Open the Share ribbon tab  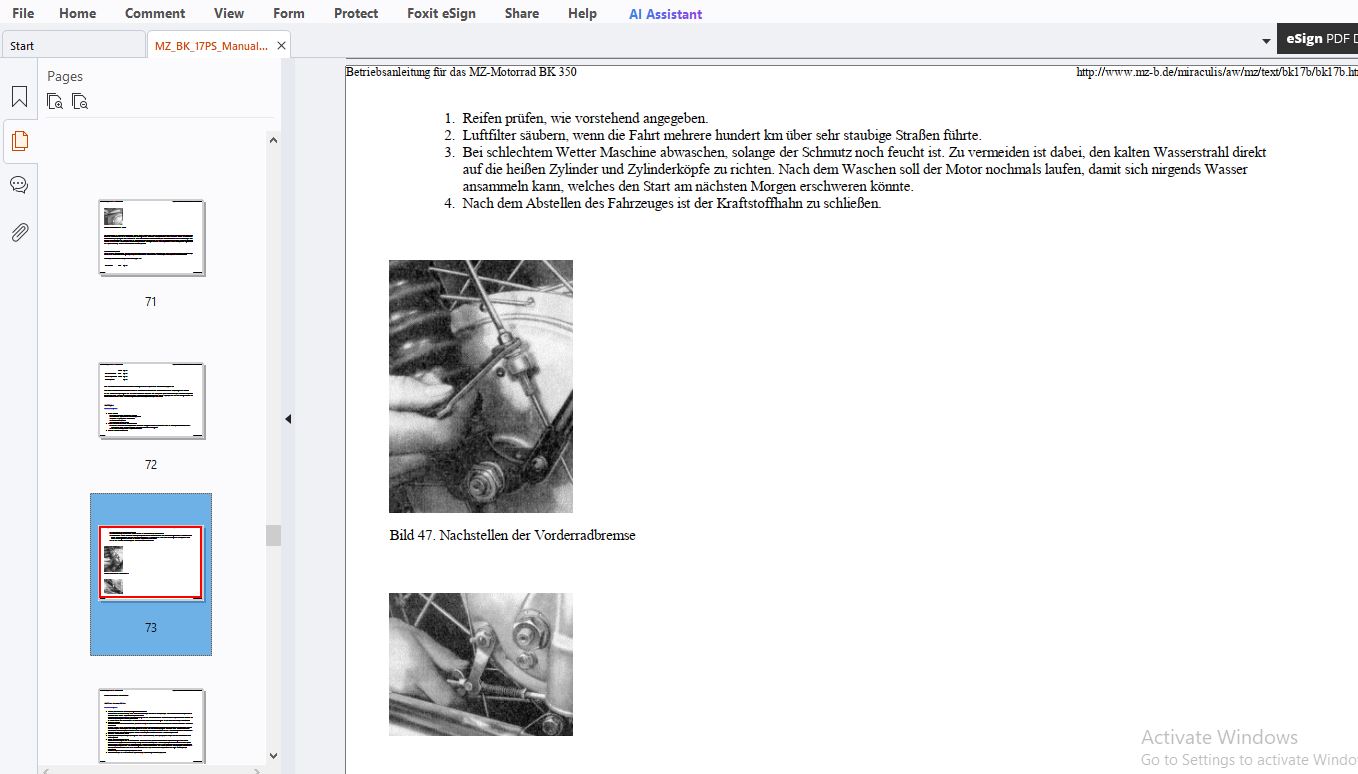point(522,13)
